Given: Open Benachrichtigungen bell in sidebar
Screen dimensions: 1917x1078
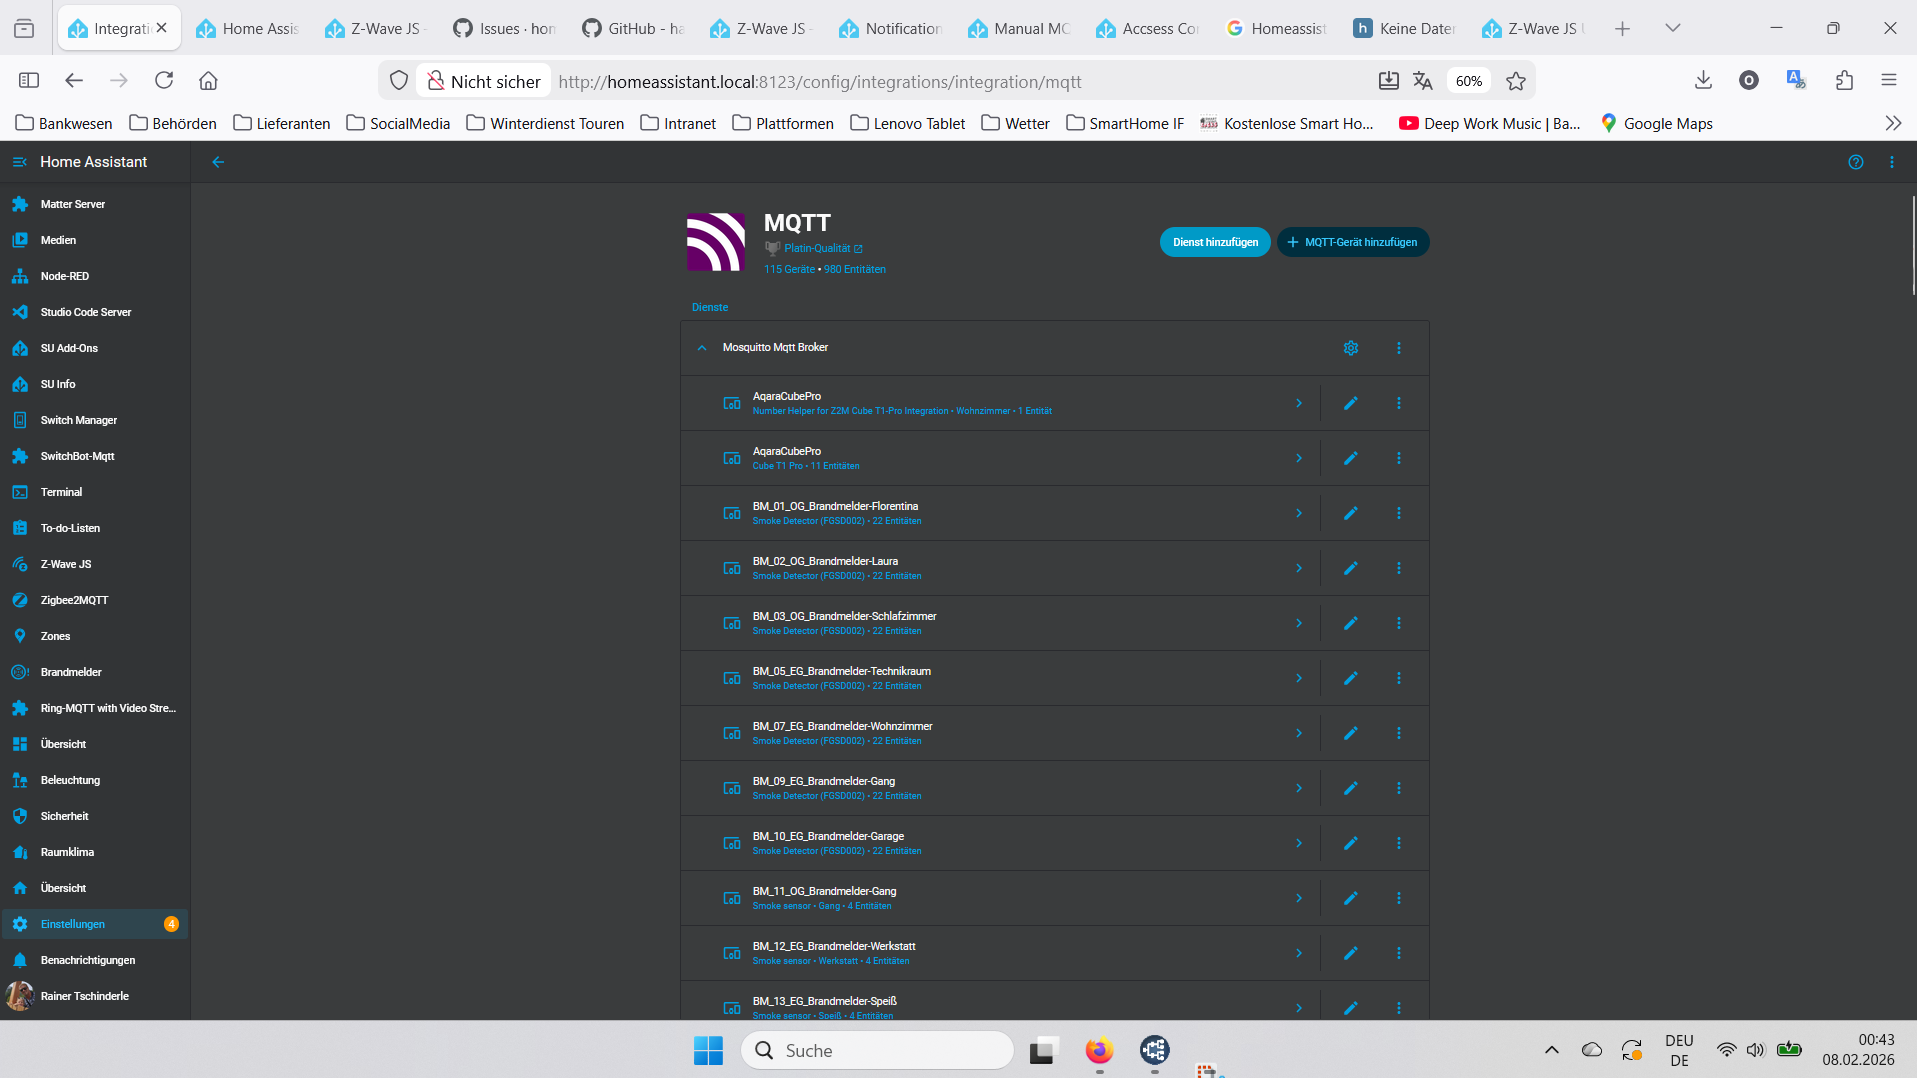Looking at the screenshot, I should [95, 960].
